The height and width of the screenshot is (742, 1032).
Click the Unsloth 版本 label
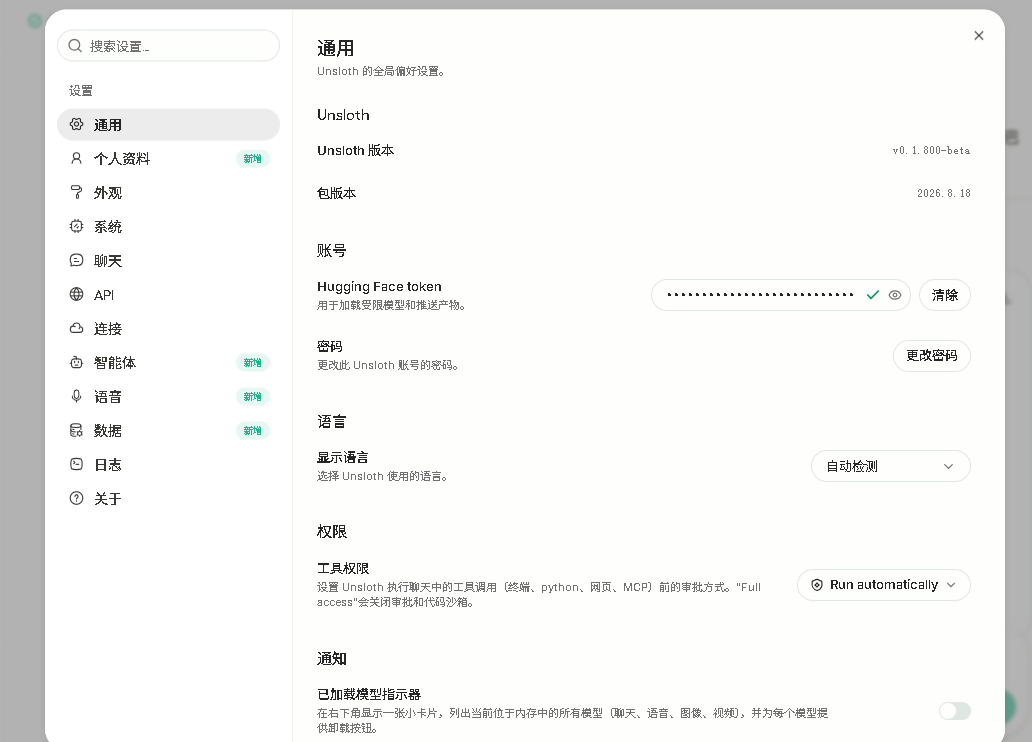pyautogui.click(x=355, y=150)
